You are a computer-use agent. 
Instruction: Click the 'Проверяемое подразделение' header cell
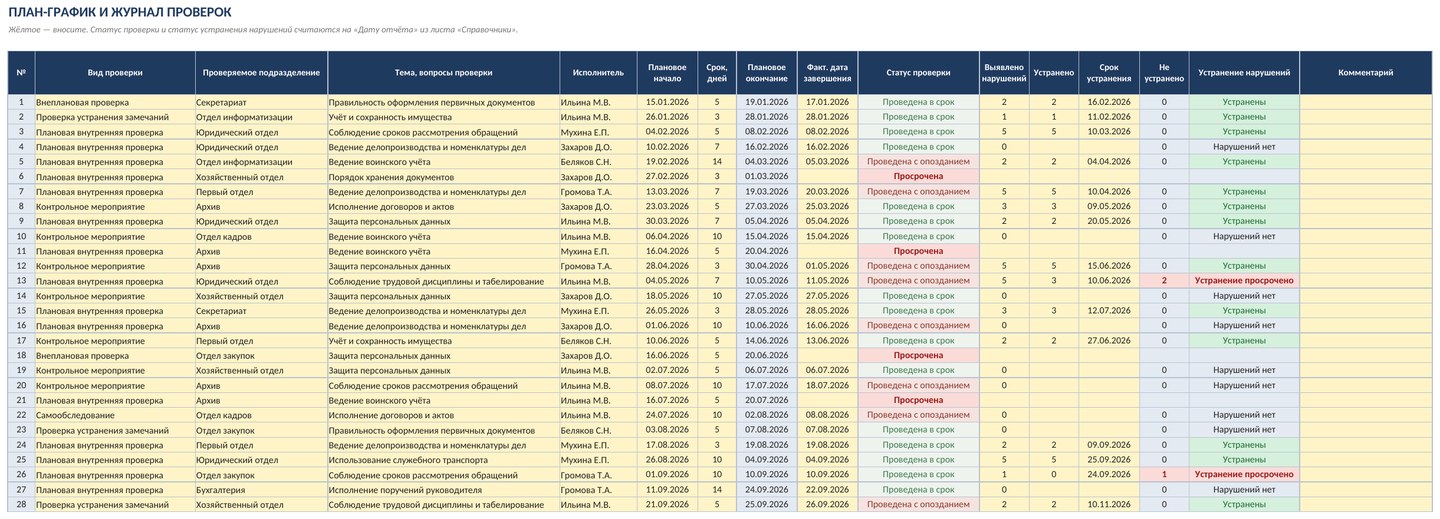point(261,73)
